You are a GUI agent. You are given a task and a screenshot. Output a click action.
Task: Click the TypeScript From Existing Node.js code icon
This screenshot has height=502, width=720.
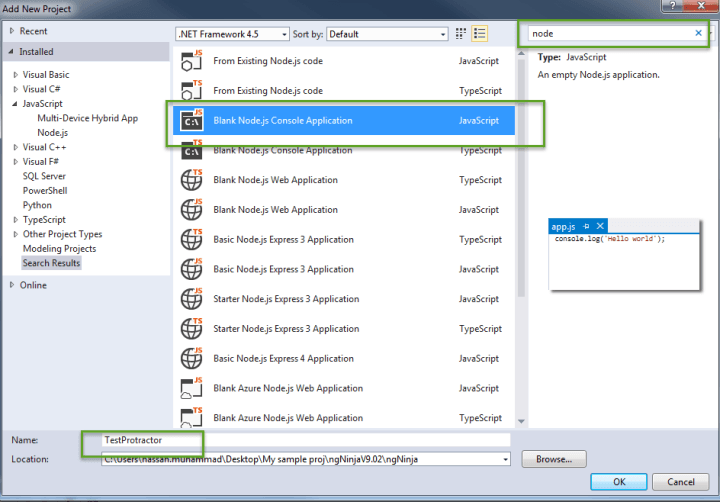pos(191,90)
